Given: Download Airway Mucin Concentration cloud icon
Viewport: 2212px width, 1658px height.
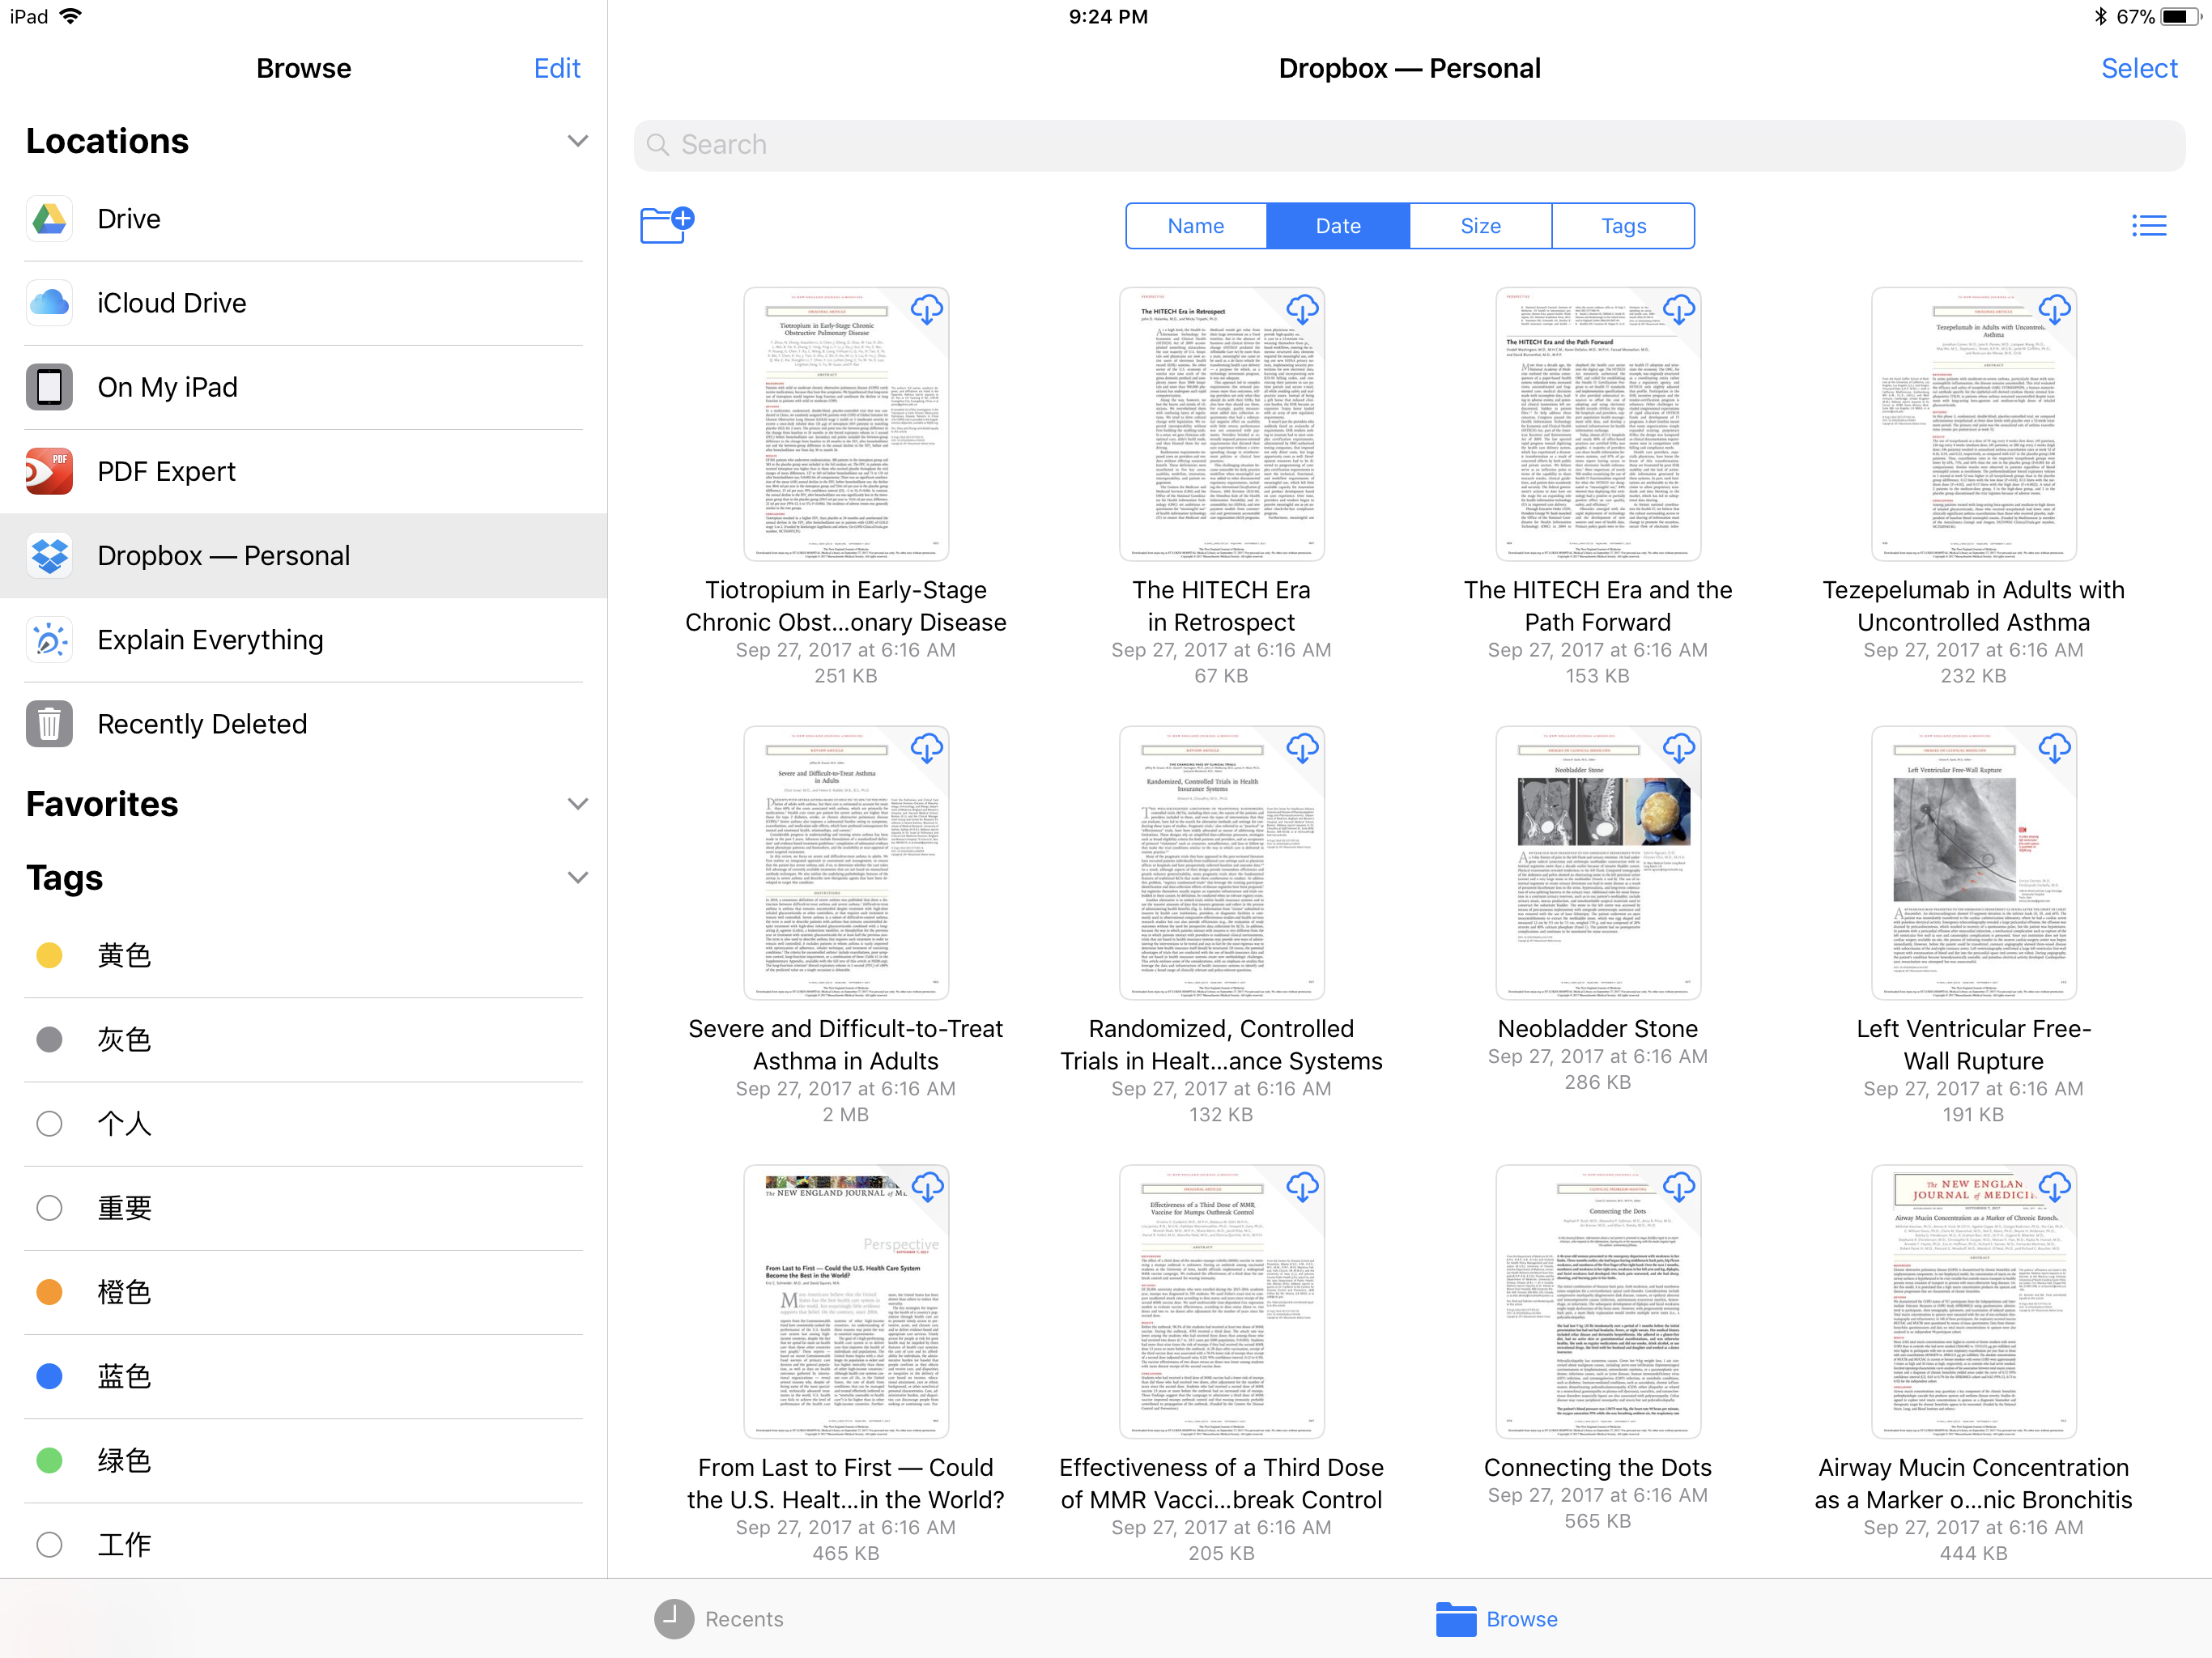Looking at the screenshot, I should [2054, 1188].
